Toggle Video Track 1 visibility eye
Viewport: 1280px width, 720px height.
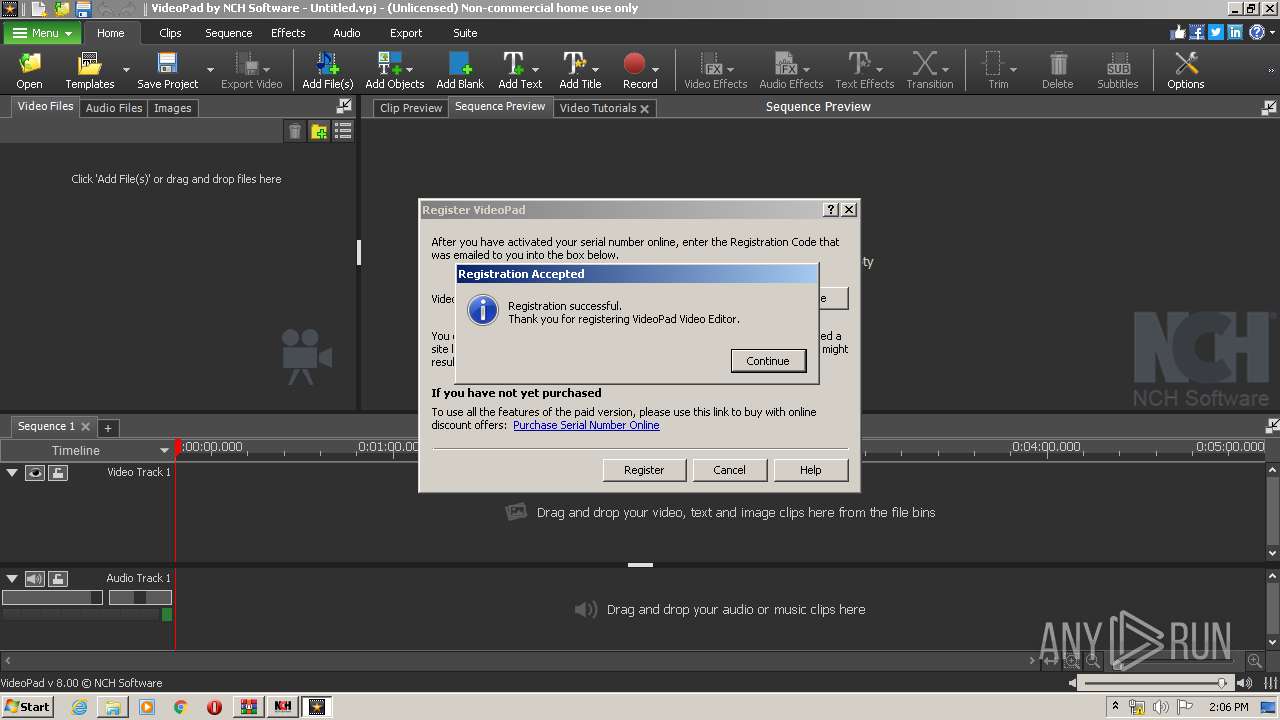click(x=35, y=472)
